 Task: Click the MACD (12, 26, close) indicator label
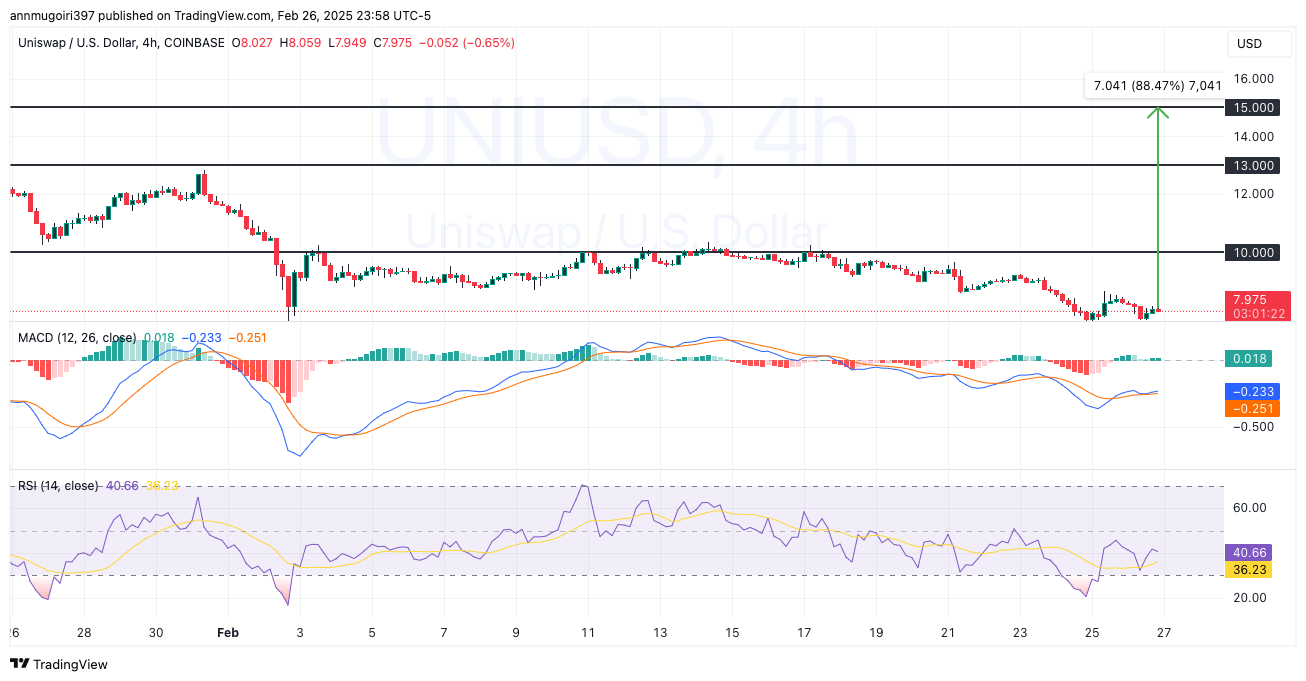click(77, 338)
